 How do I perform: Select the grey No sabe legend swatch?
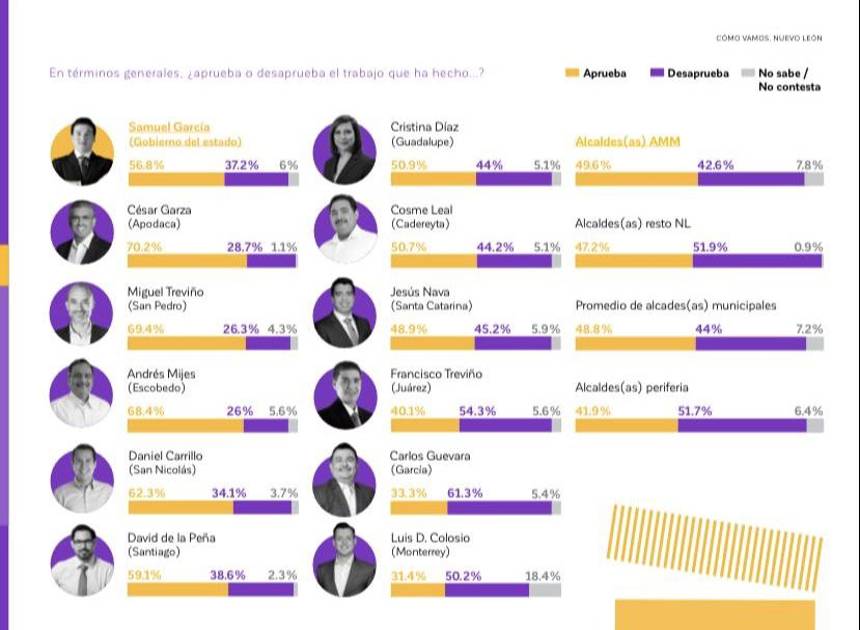tap(747, 73)
